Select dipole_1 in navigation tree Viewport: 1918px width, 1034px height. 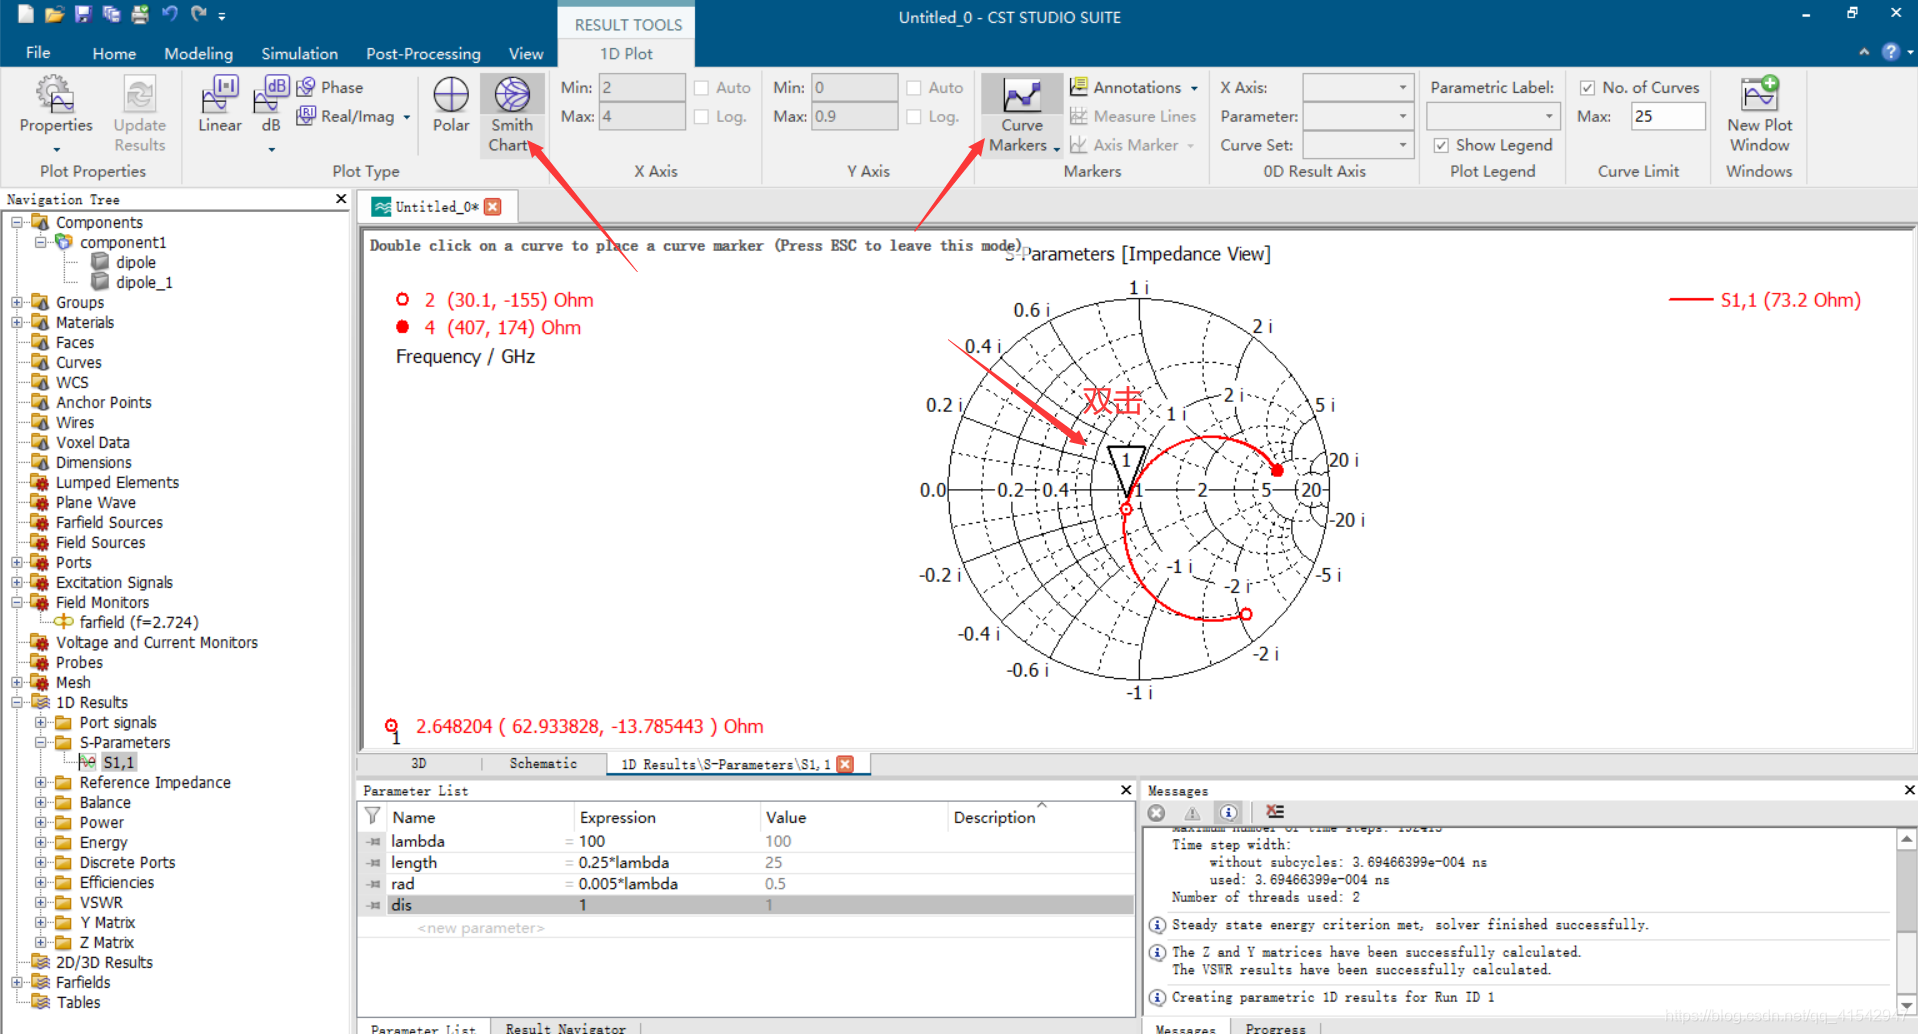coord(144,282)
